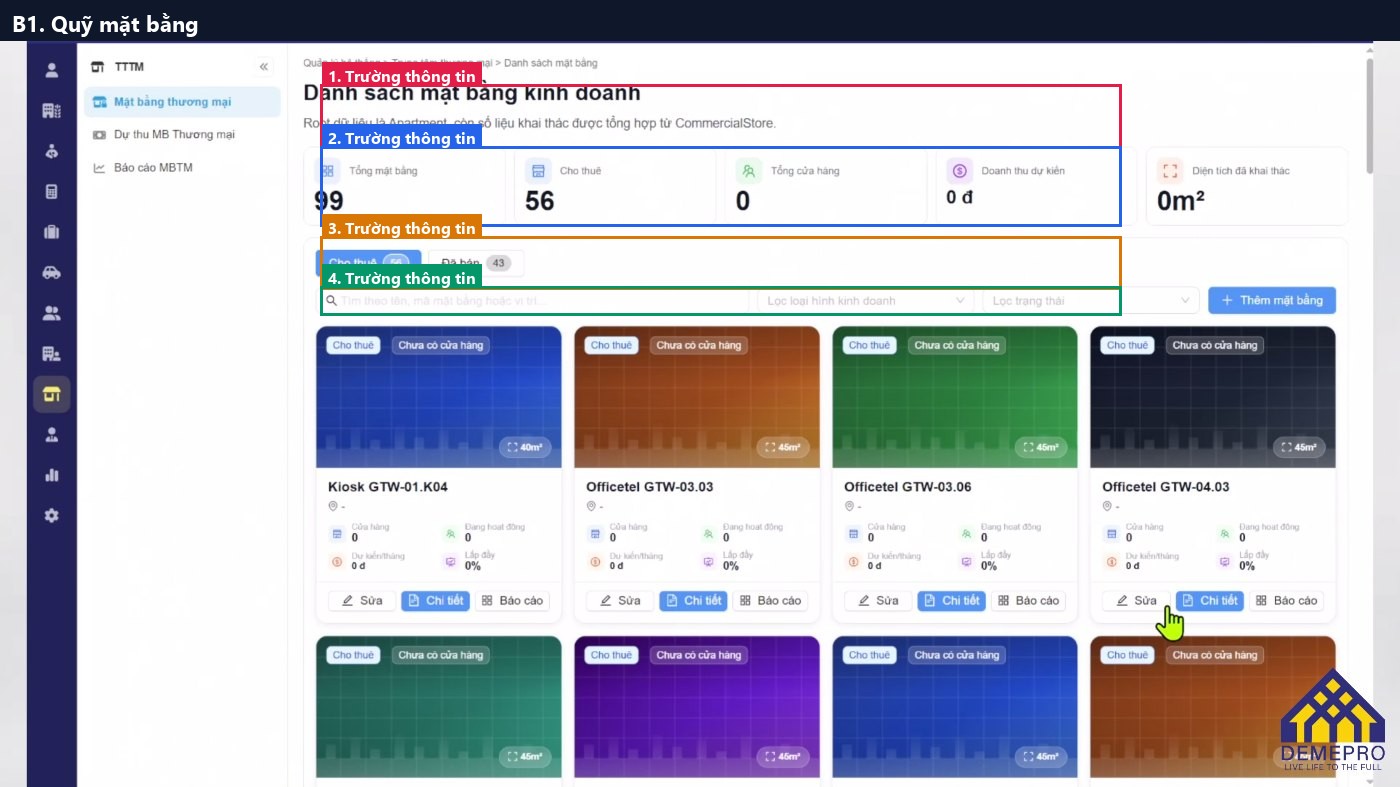Viewport: 1400px width, 787px height.
Task: Open the user profile icon in the dark sidebar
Action: [51, 70]
